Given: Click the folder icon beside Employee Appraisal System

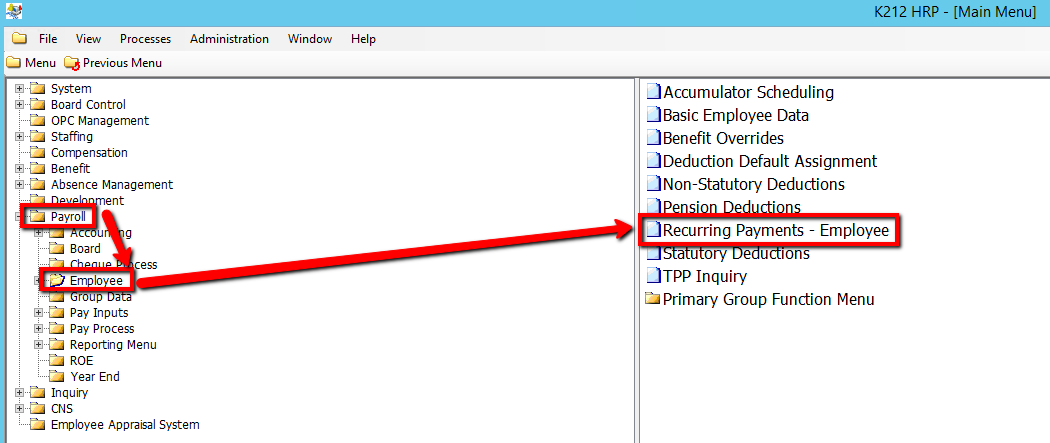Looking at the screenshot, I should pyautogui.click(x=38, y=425).
